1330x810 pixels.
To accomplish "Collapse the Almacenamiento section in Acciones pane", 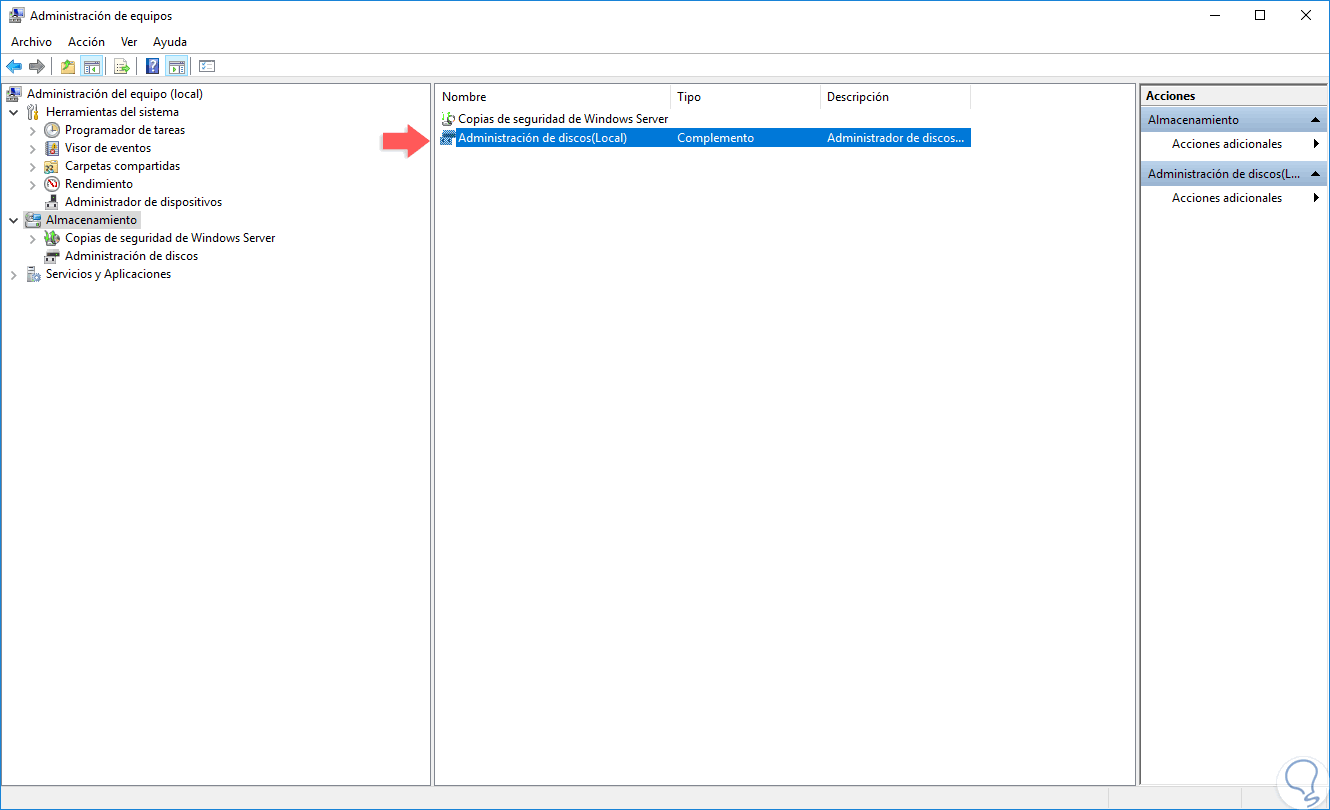I will pos(1317,120).
